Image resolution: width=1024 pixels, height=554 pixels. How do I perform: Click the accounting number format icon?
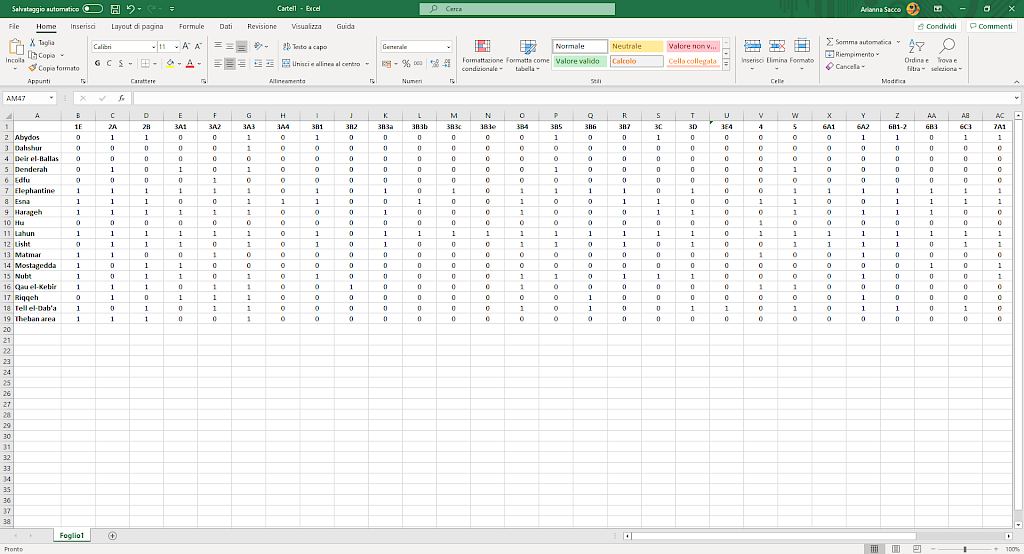tap(387, 63)
